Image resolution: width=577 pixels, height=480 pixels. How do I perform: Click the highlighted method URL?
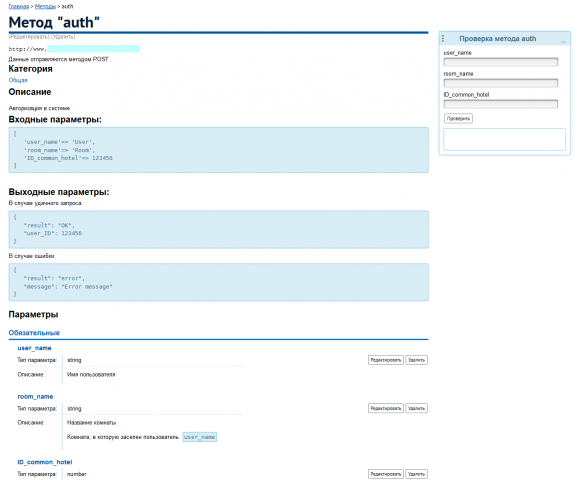93,49
